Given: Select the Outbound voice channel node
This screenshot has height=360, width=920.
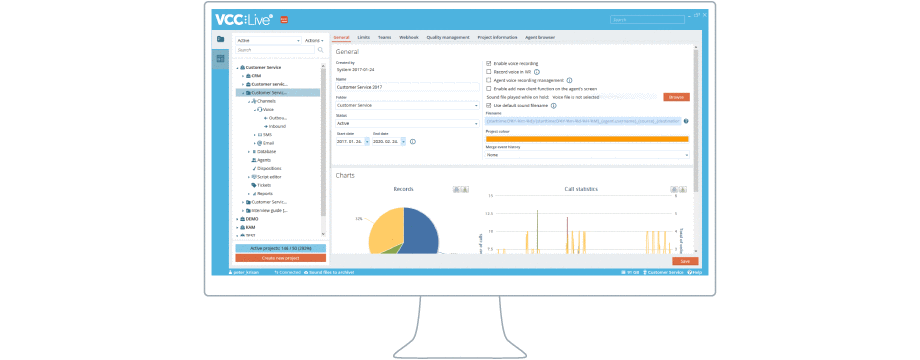Looking at the screenshot, I should [x=275, y=118].
